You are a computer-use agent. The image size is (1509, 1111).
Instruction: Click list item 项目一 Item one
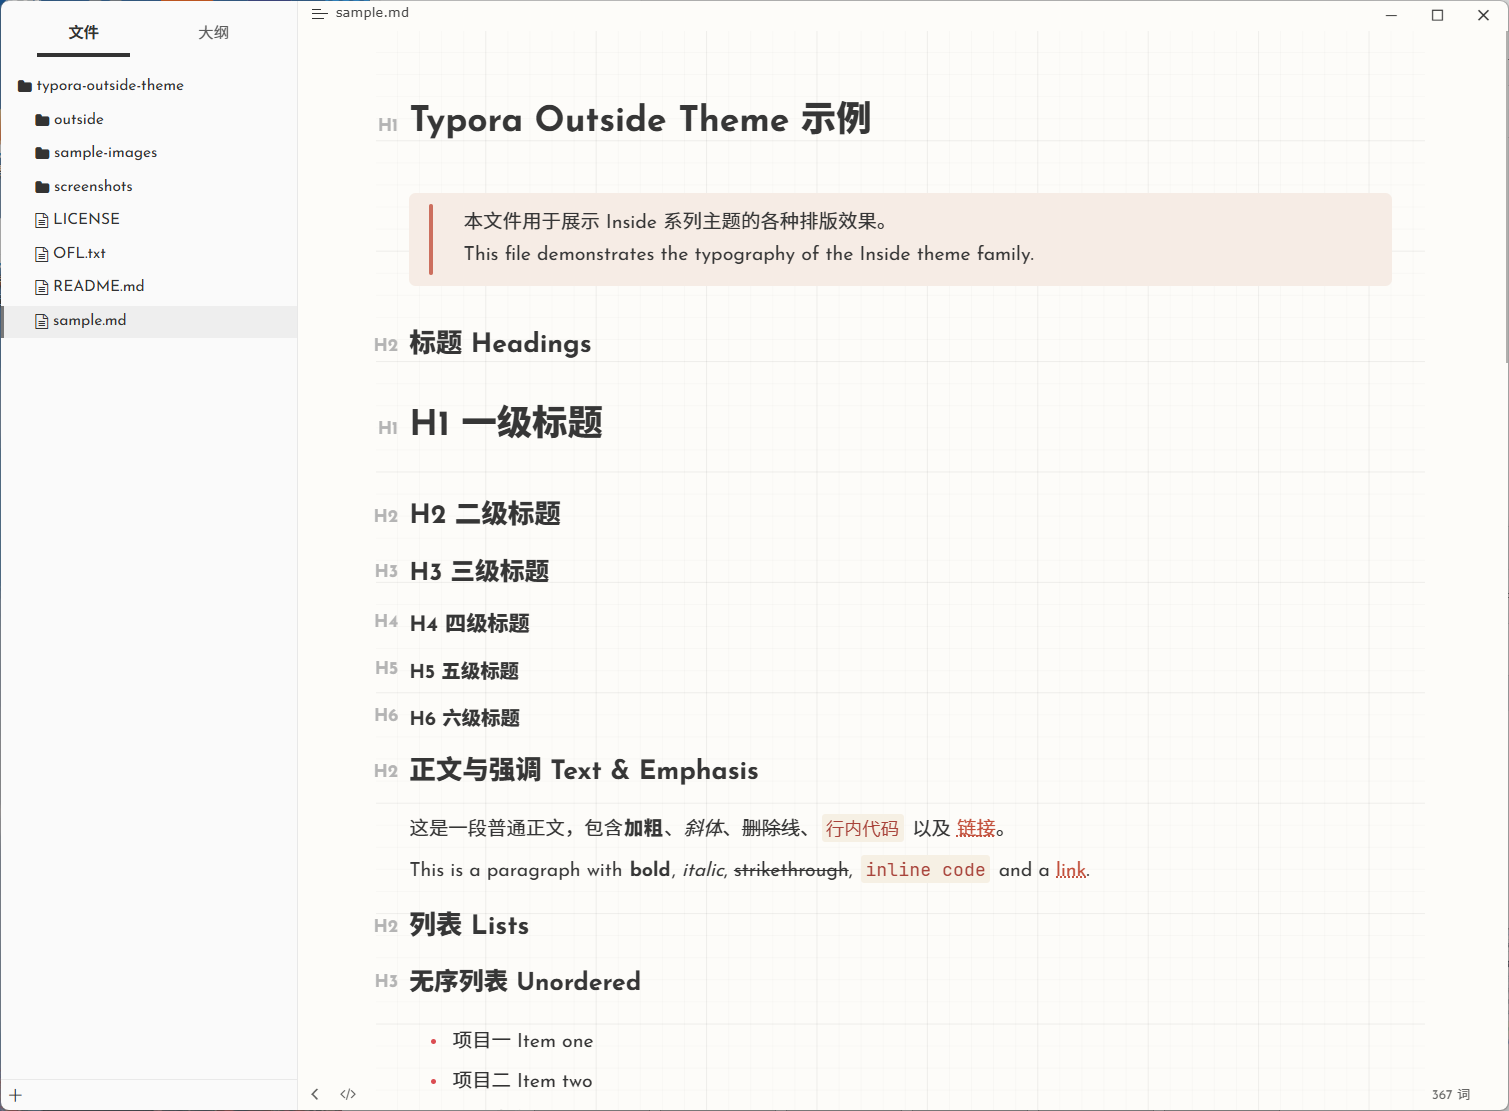(x=523, y=1041)
